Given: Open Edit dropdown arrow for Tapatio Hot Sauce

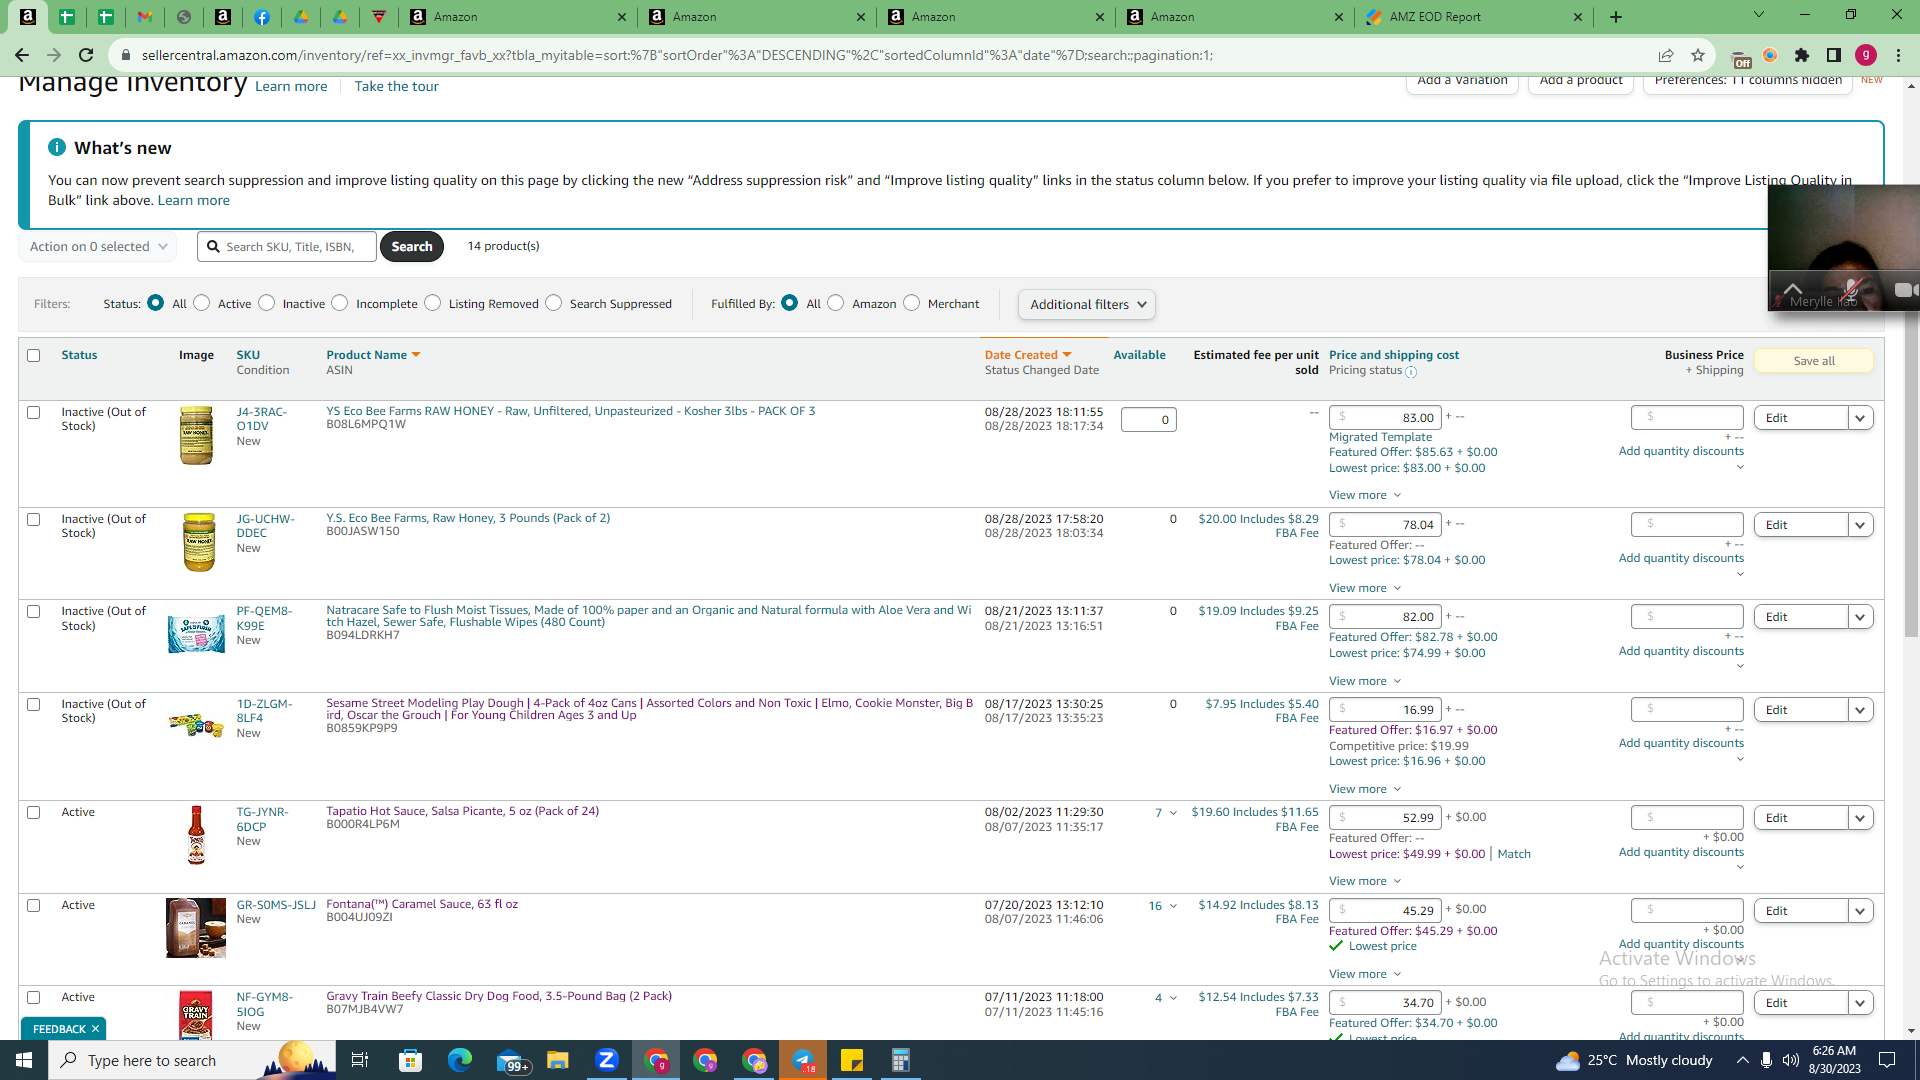Looking at the screenshot, I should tap(1860, 818).
